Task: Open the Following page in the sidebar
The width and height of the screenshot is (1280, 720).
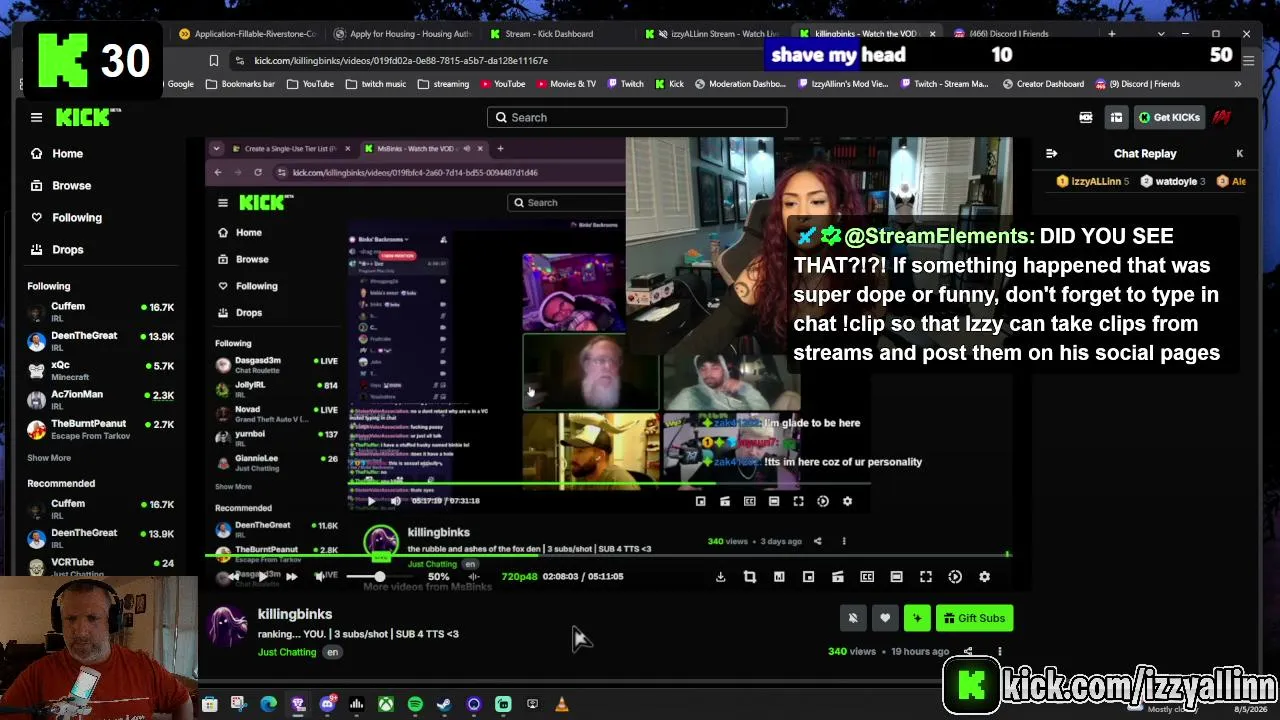Action: click(x=65, y=217)
